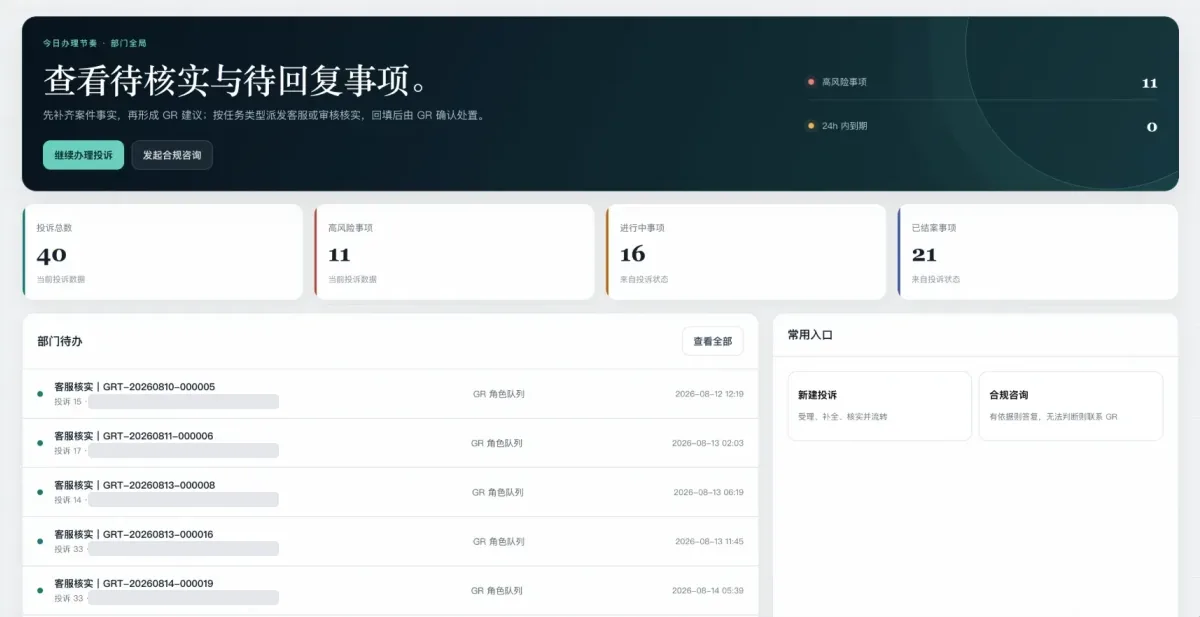Click the 部门待办 panel heading
Screen dimensions: 1200x617
60,341
